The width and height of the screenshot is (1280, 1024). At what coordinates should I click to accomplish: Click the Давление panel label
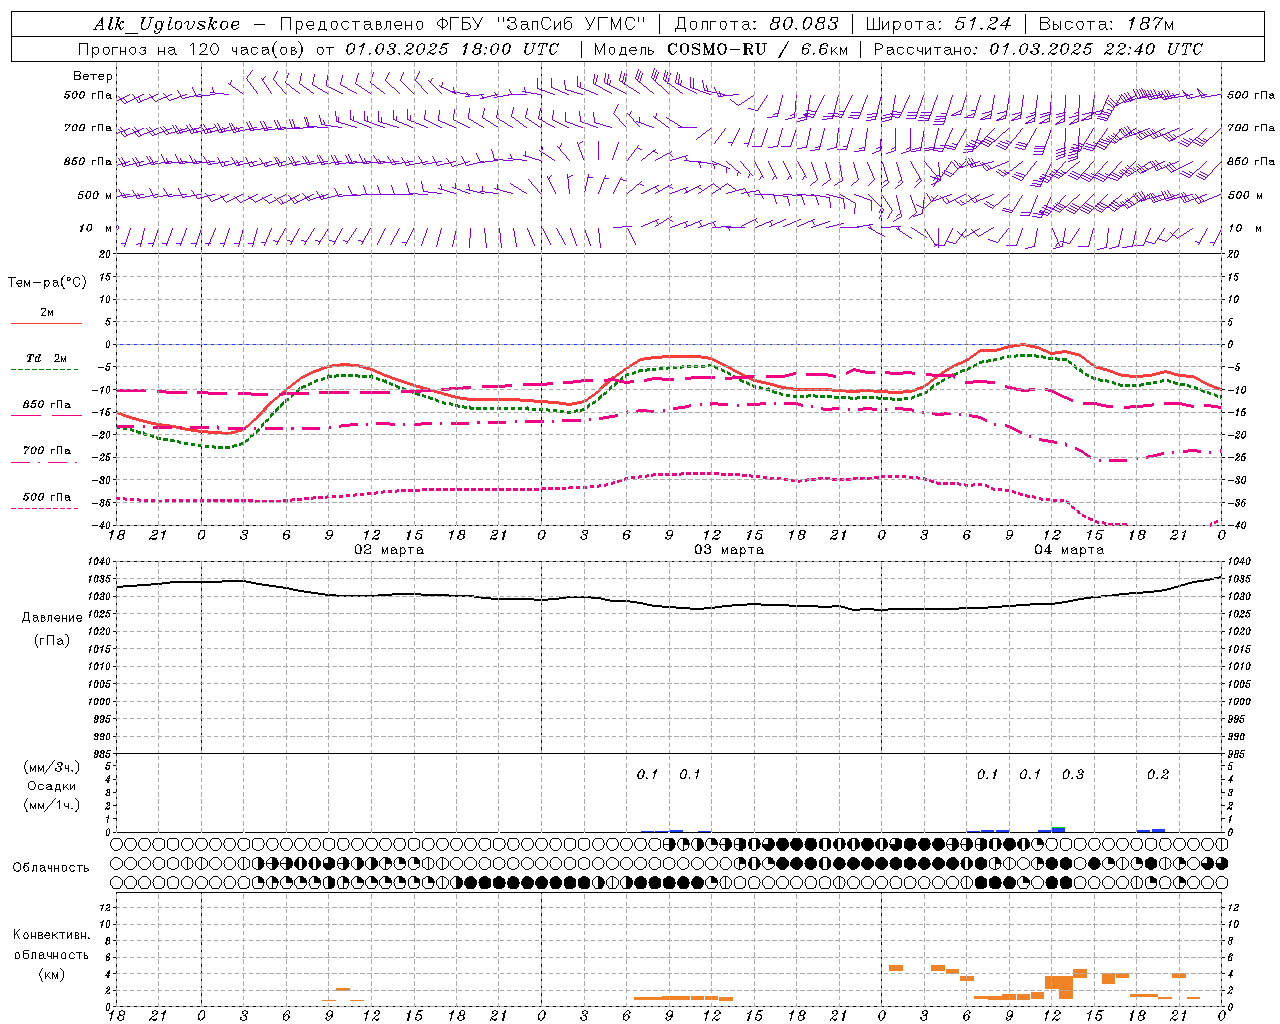(x=52, y=618)
